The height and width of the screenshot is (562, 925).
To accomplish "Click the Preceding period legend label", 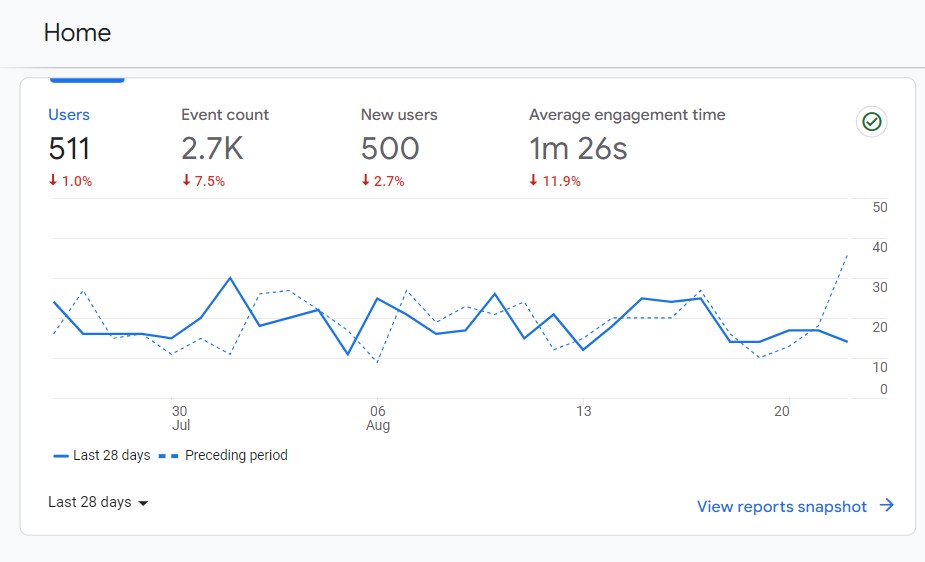I will [x=236, y=456].
